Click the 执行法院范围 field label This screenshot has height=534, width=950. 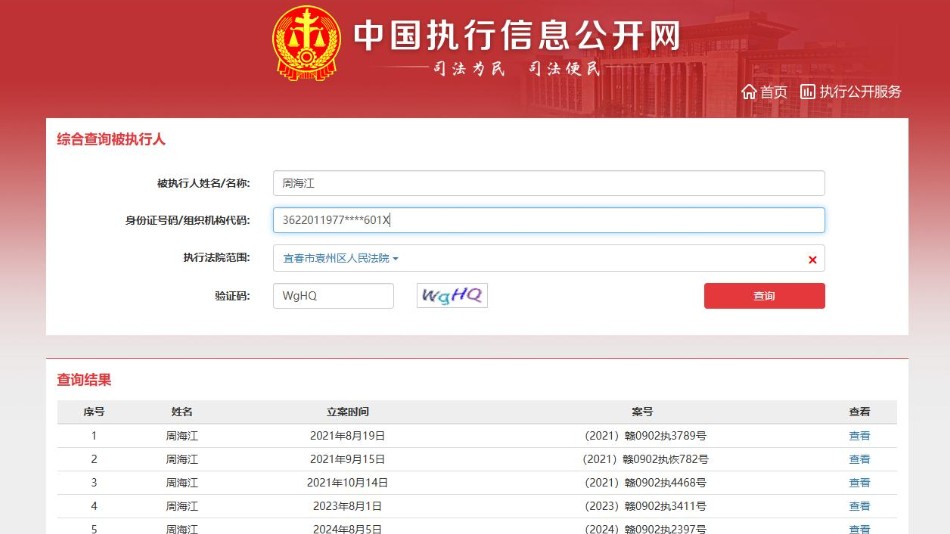coord(217,258)
